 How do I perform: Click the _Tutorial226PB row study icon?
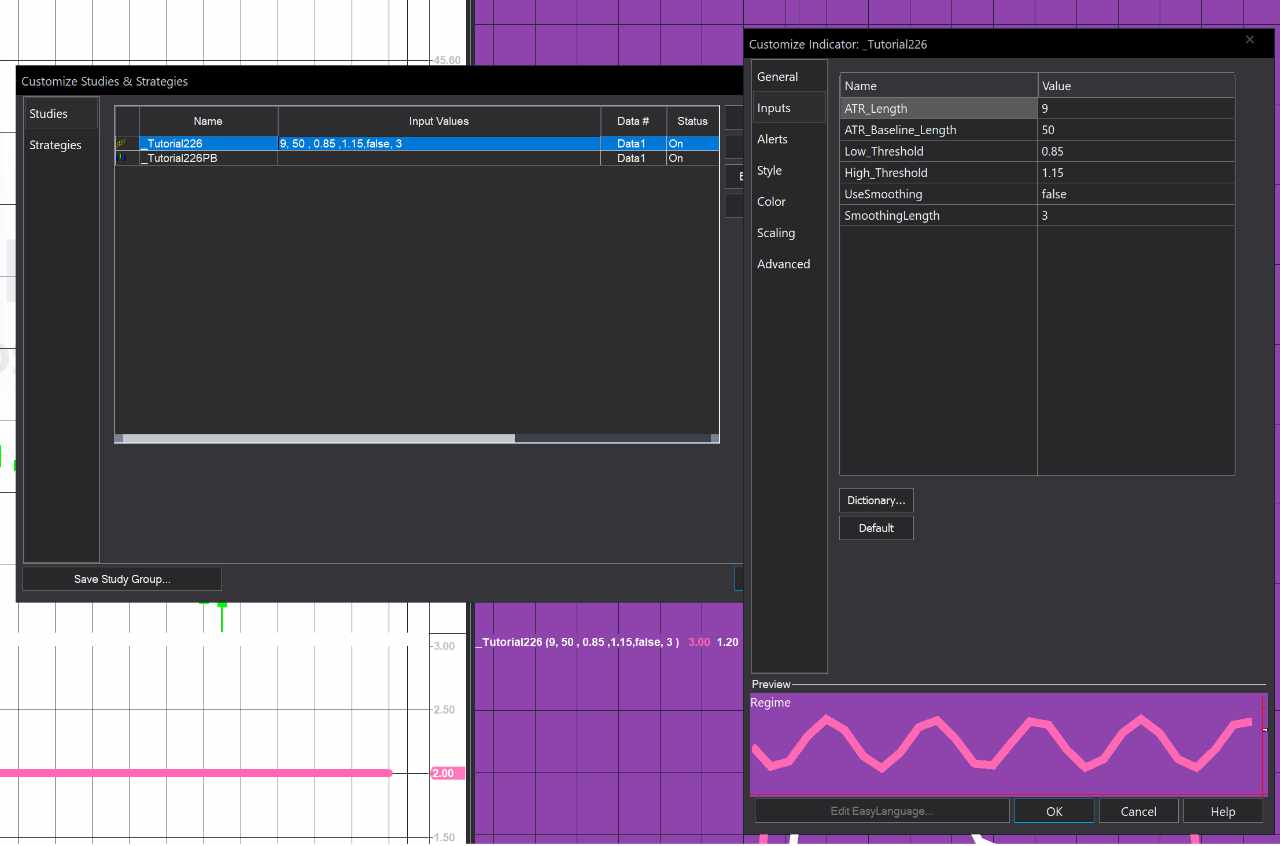point(121,158)
